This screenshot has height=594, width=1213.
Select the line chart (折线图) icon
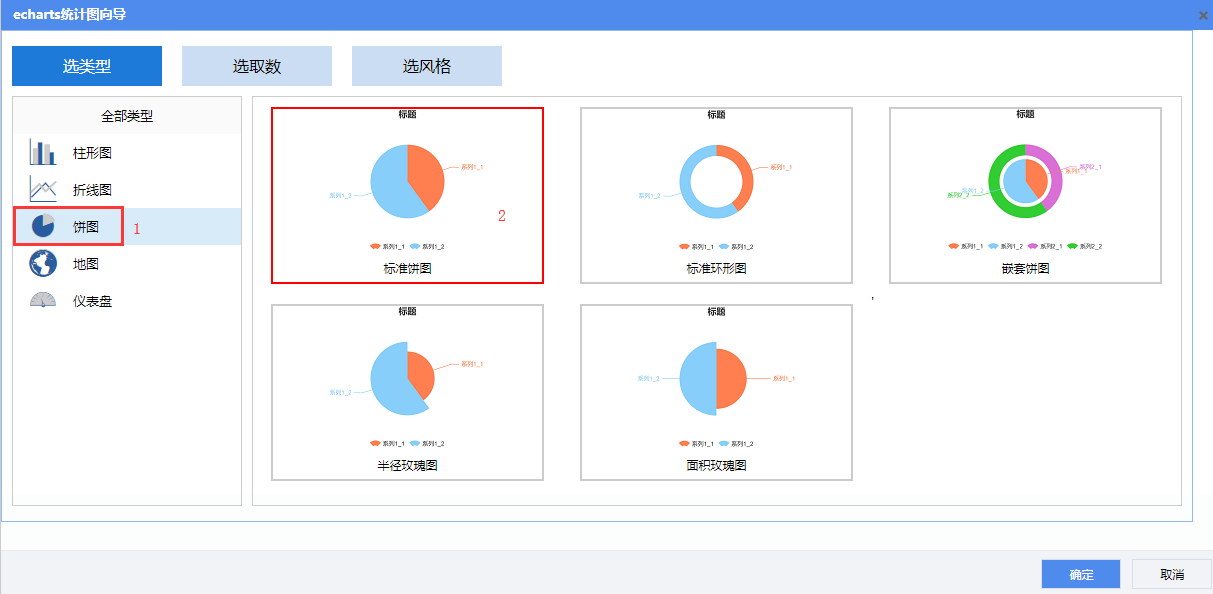(43, 189)
